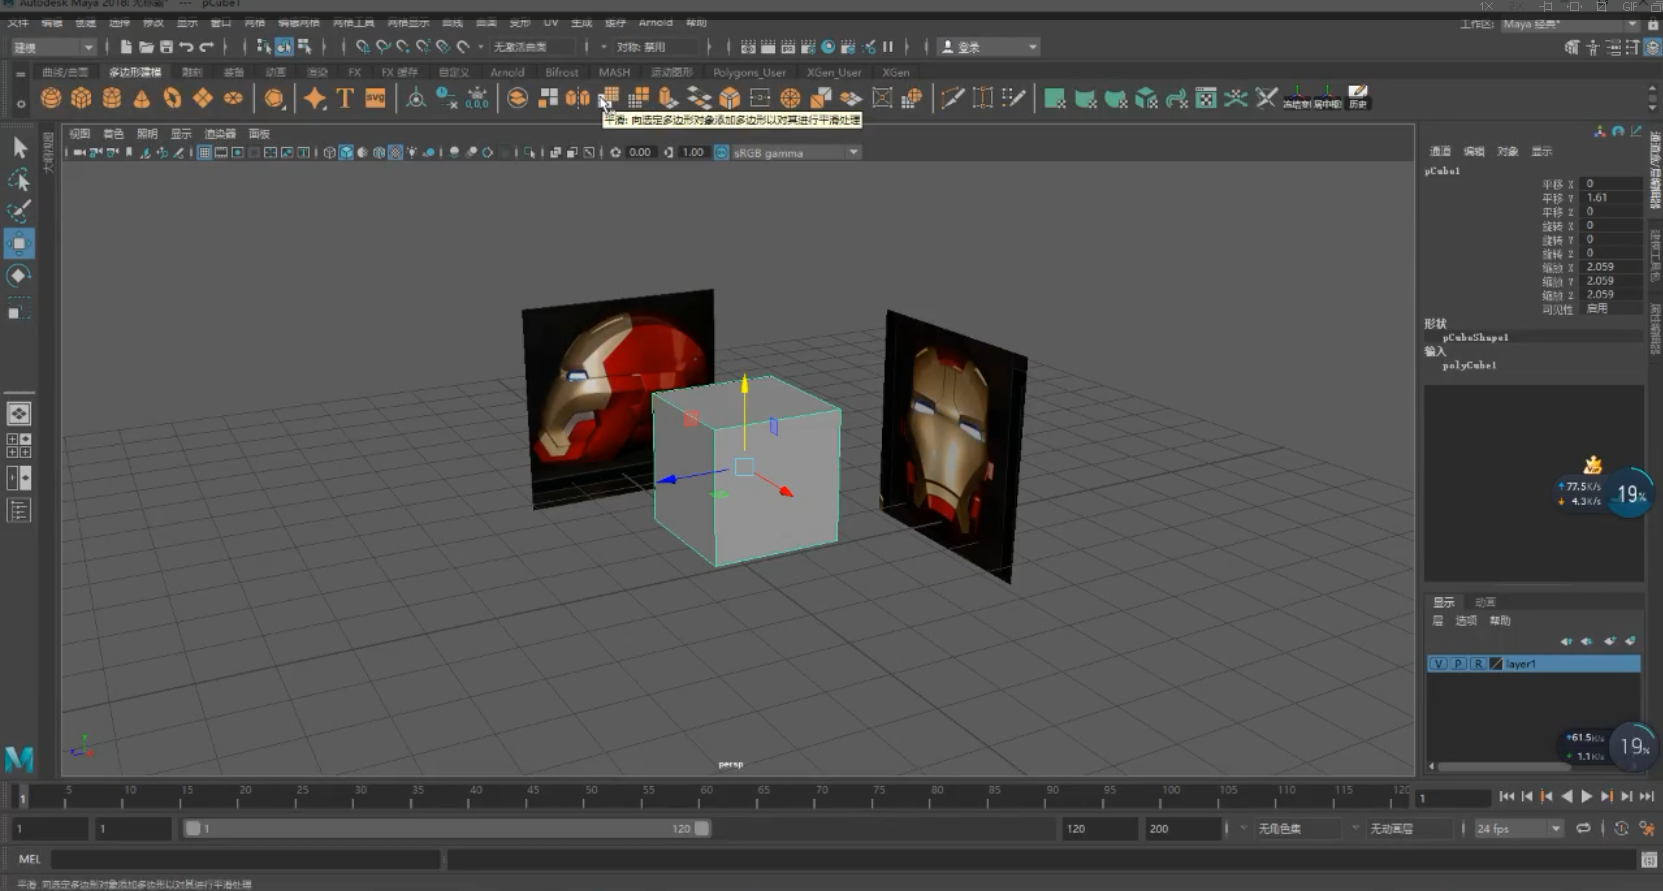Select the Lasso tool in toolbox
This screenshot has height=891, width=1663.
(x=19, y=180)
